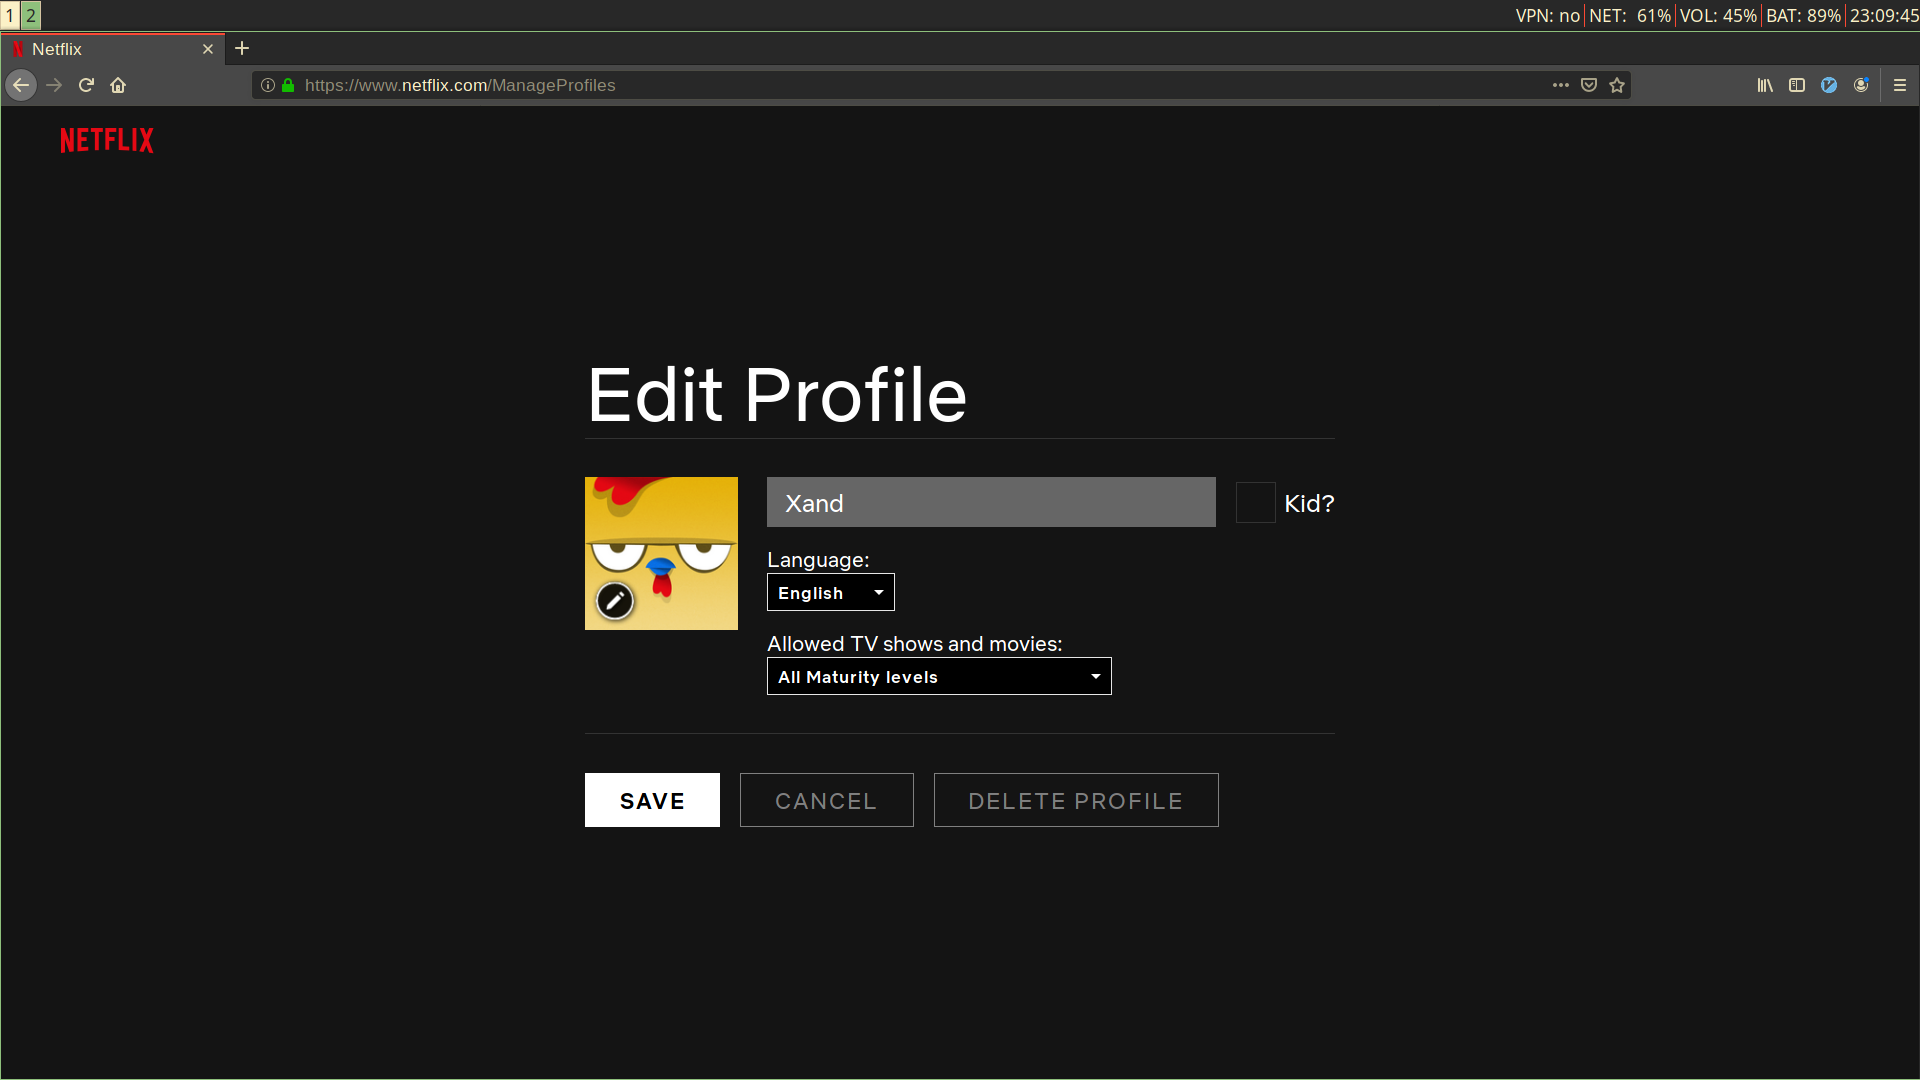Enable the Kid? checkbox
The height and width of the screenshot is (1080, 1920).
[x=1256, y=502]
